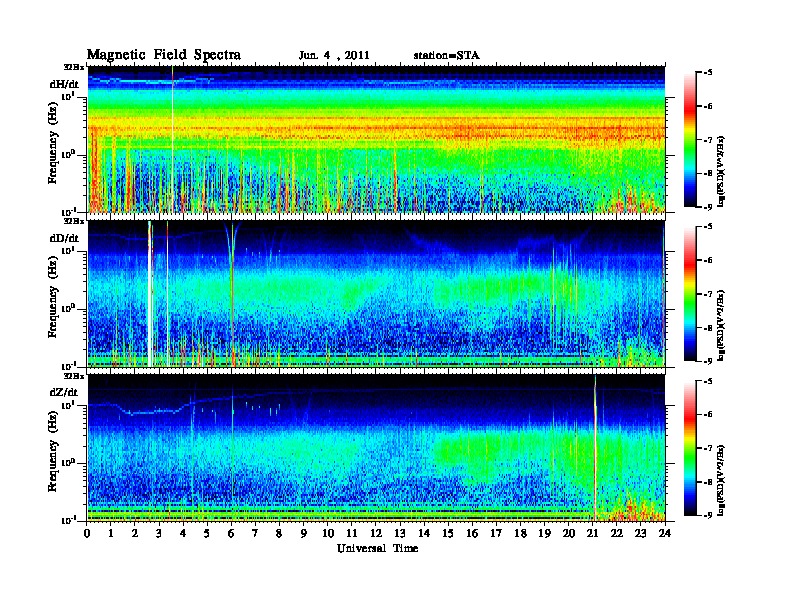
Task: Click "Frequency (Hz)" label of dD/dt panel
Action: coord(53,298)
